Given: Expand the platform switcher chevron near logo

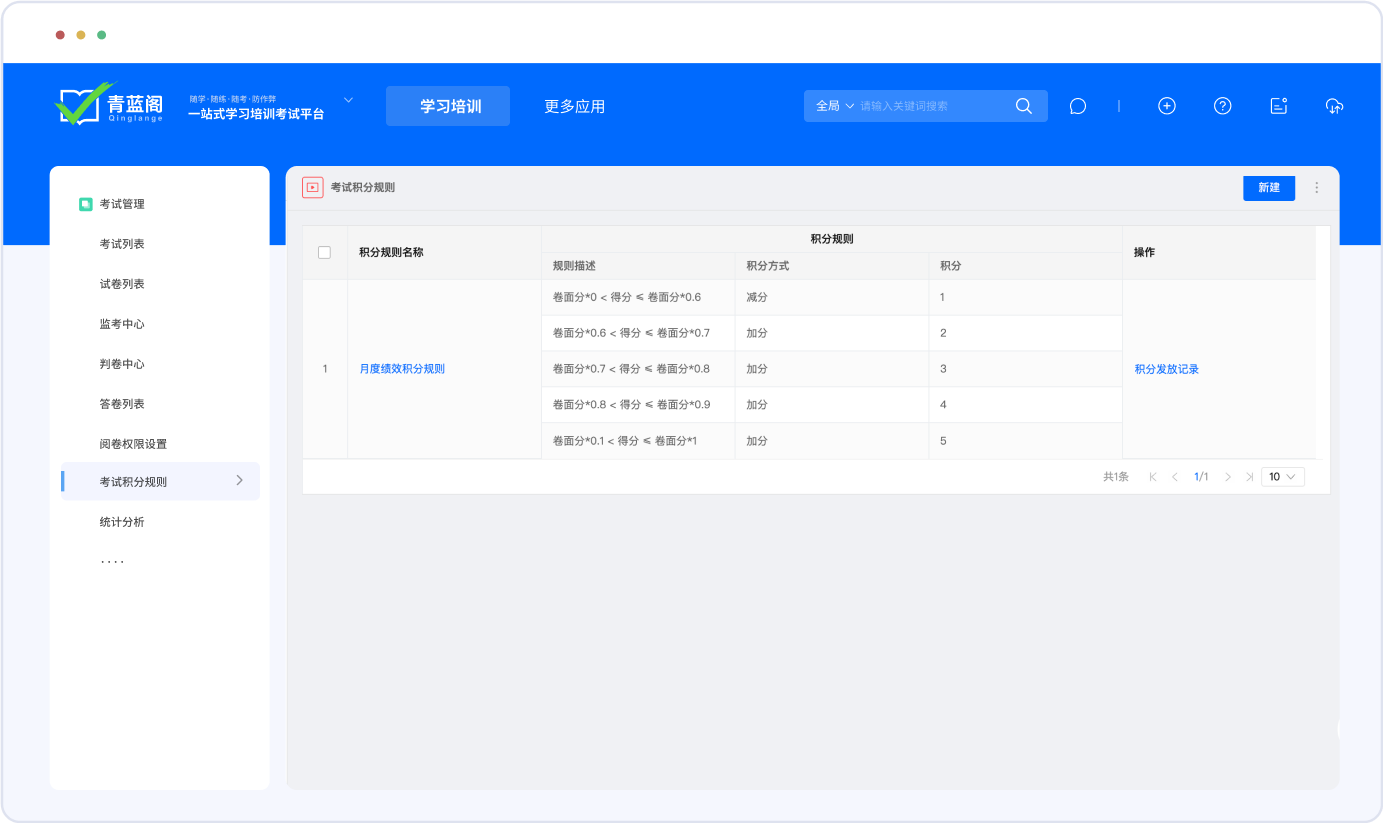Looking at the screenshot, I should [348, 100].
